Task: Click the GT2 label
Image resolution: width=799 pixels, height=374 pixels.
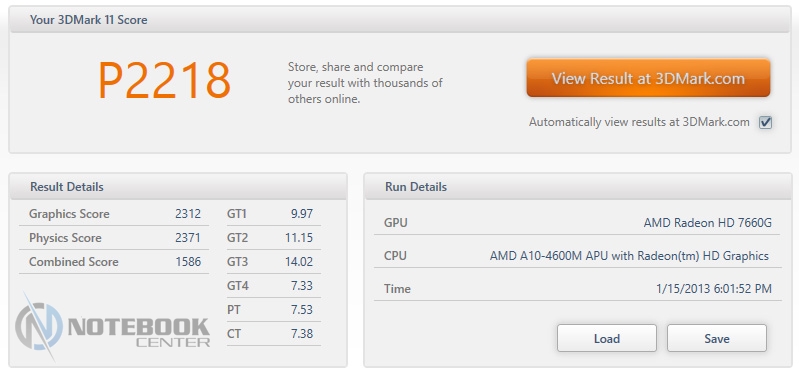Action: coord(237,238)
